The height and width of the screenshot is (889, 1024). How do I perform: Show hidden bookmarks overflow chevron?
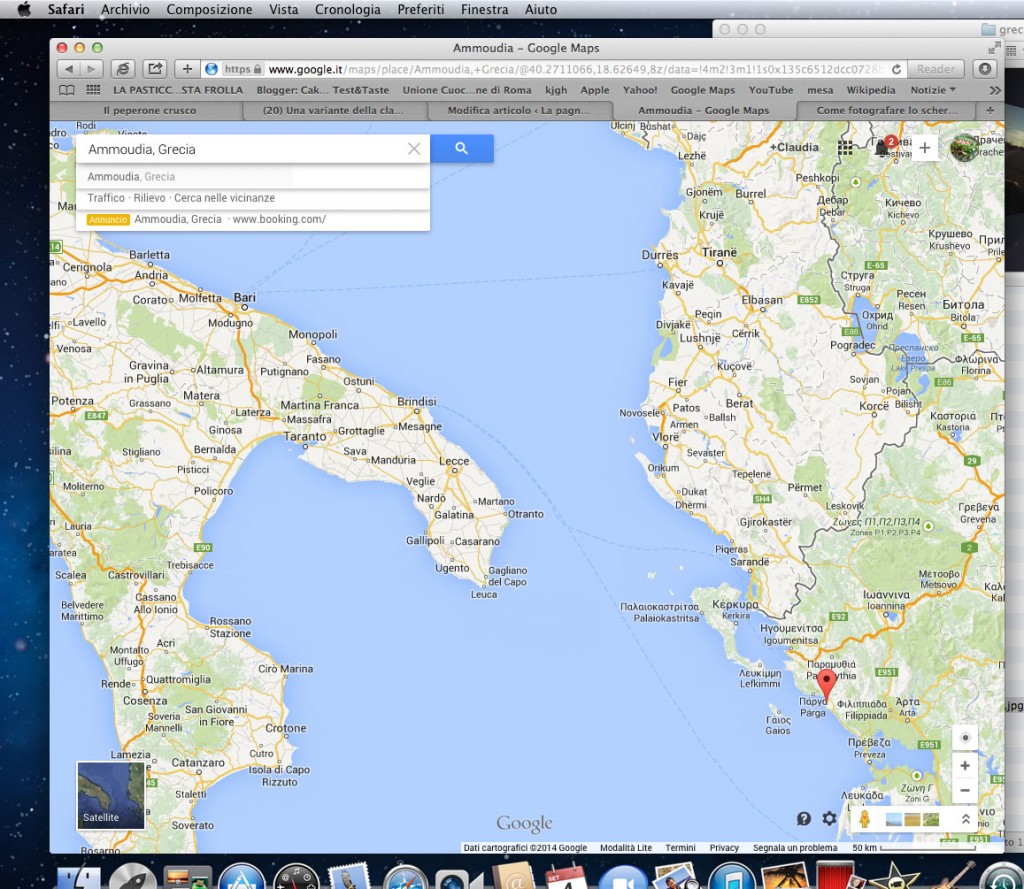pyautogui.click(x=994, y=90)
